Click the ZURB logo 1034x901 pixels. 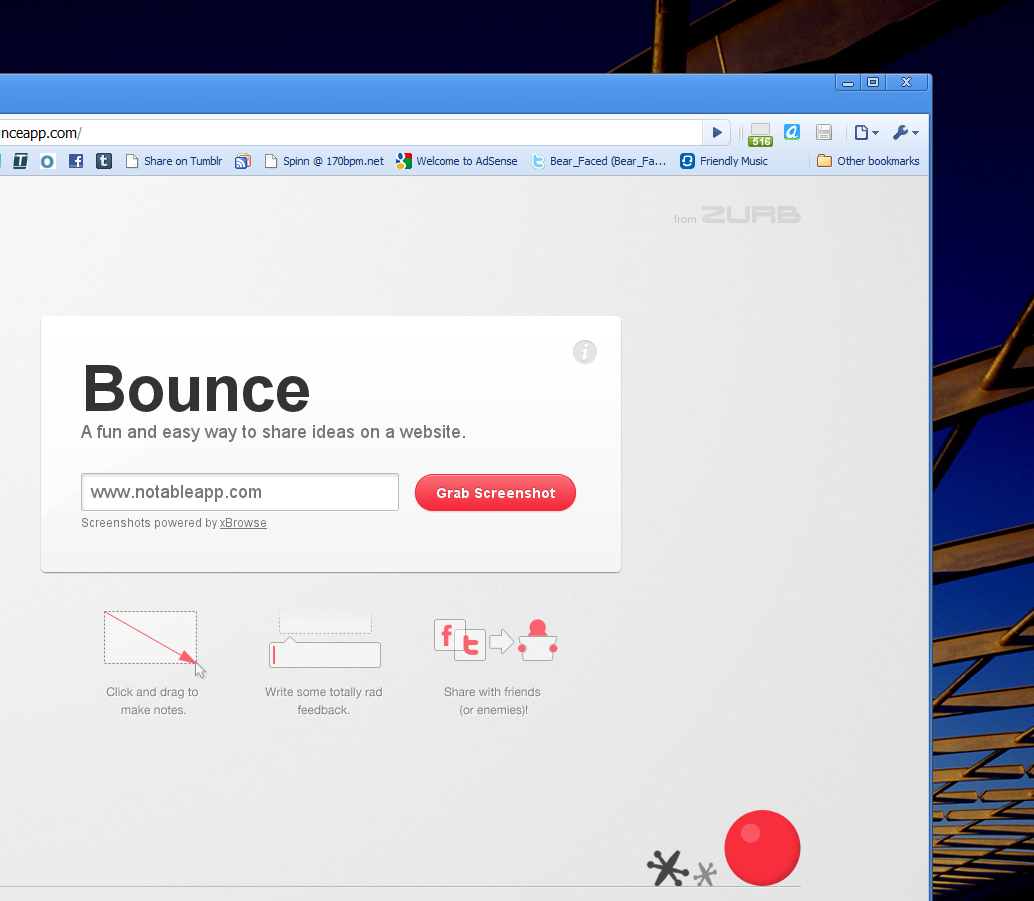click(x=750, y=214)
